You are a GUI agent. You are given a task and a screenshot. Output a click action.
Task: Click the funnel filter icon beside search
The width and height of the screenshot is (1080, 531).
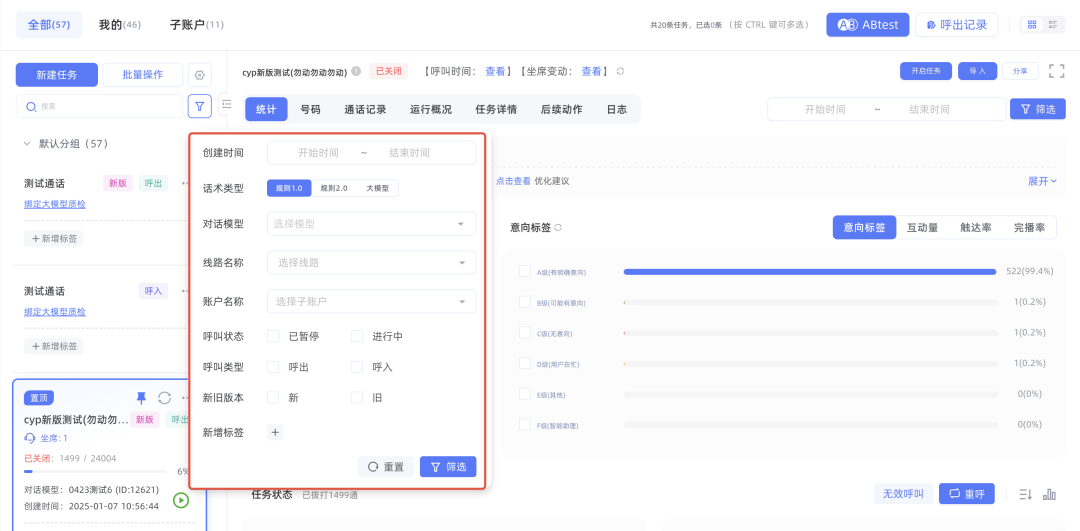199,105
